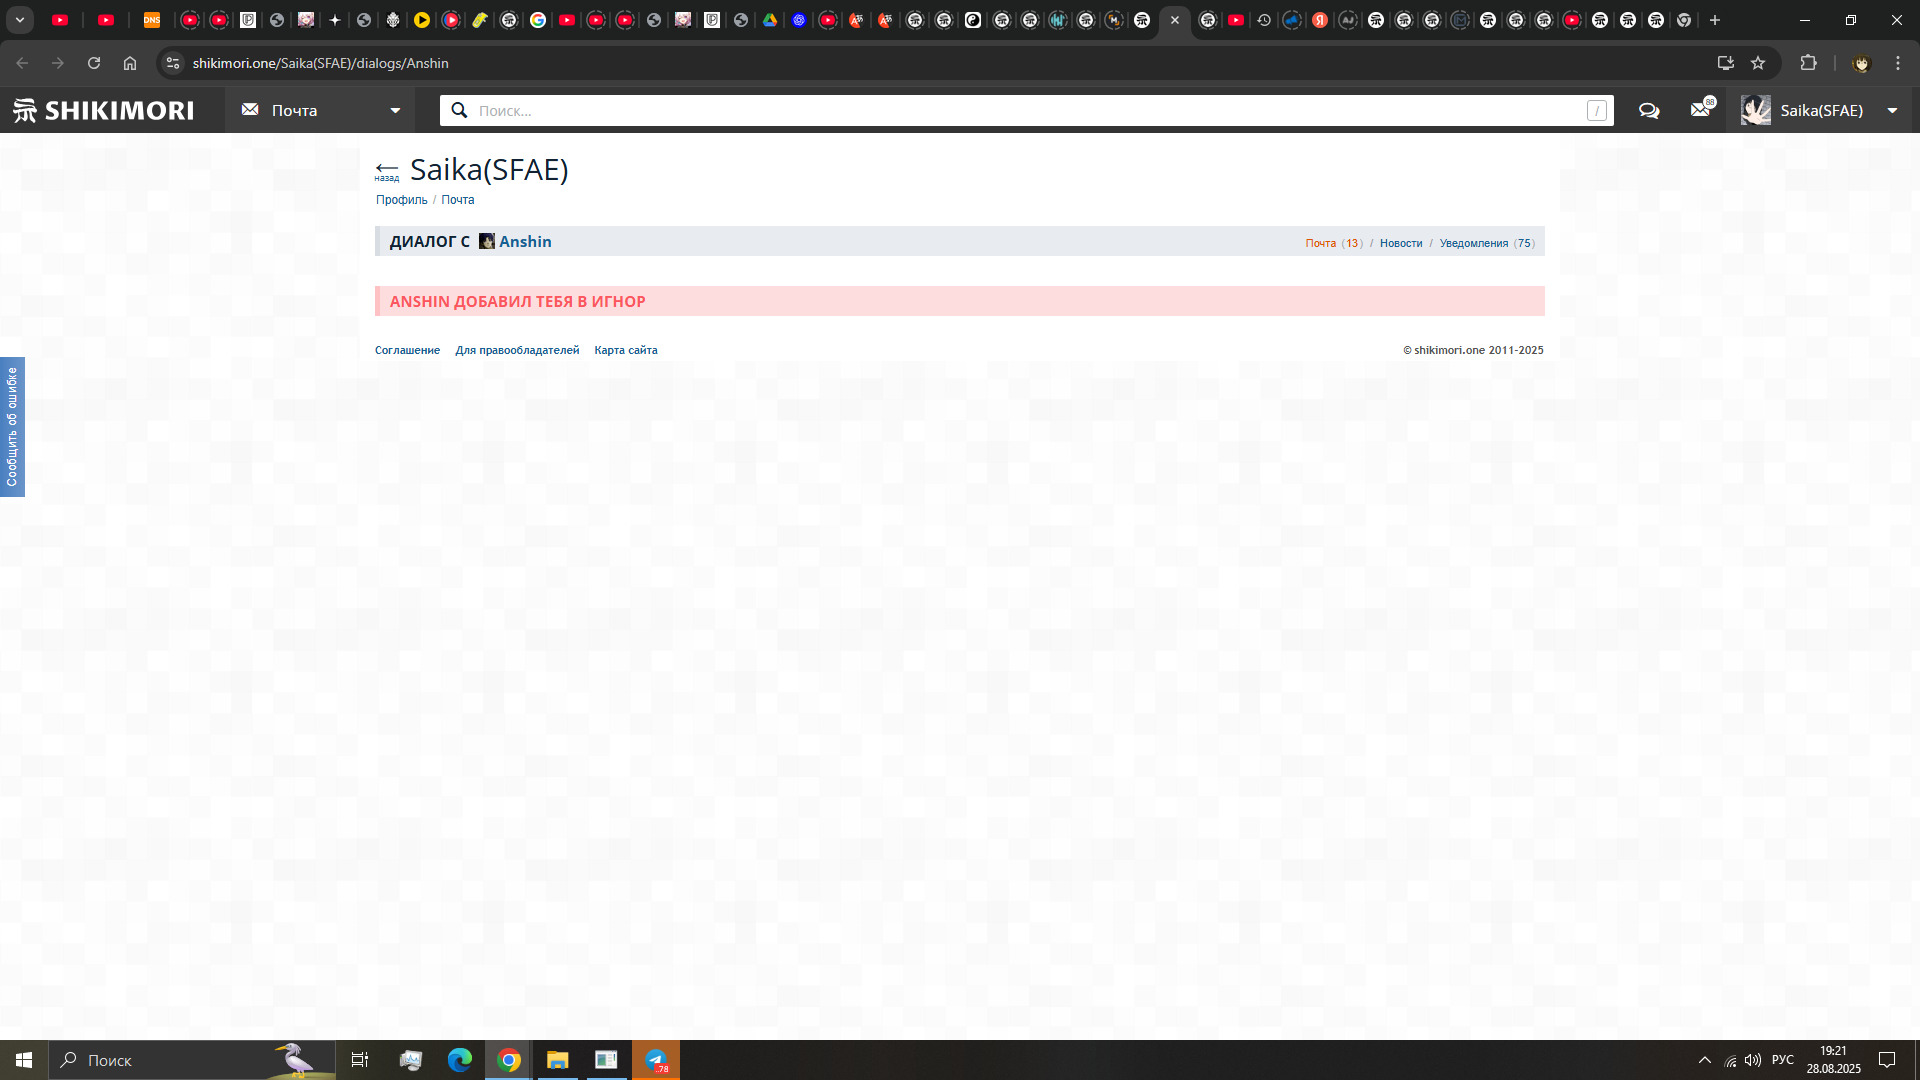This screenshot has width=1920, height=1080.
Task: Click Anshin's small avatar
Action: click(x=487, y=241)
